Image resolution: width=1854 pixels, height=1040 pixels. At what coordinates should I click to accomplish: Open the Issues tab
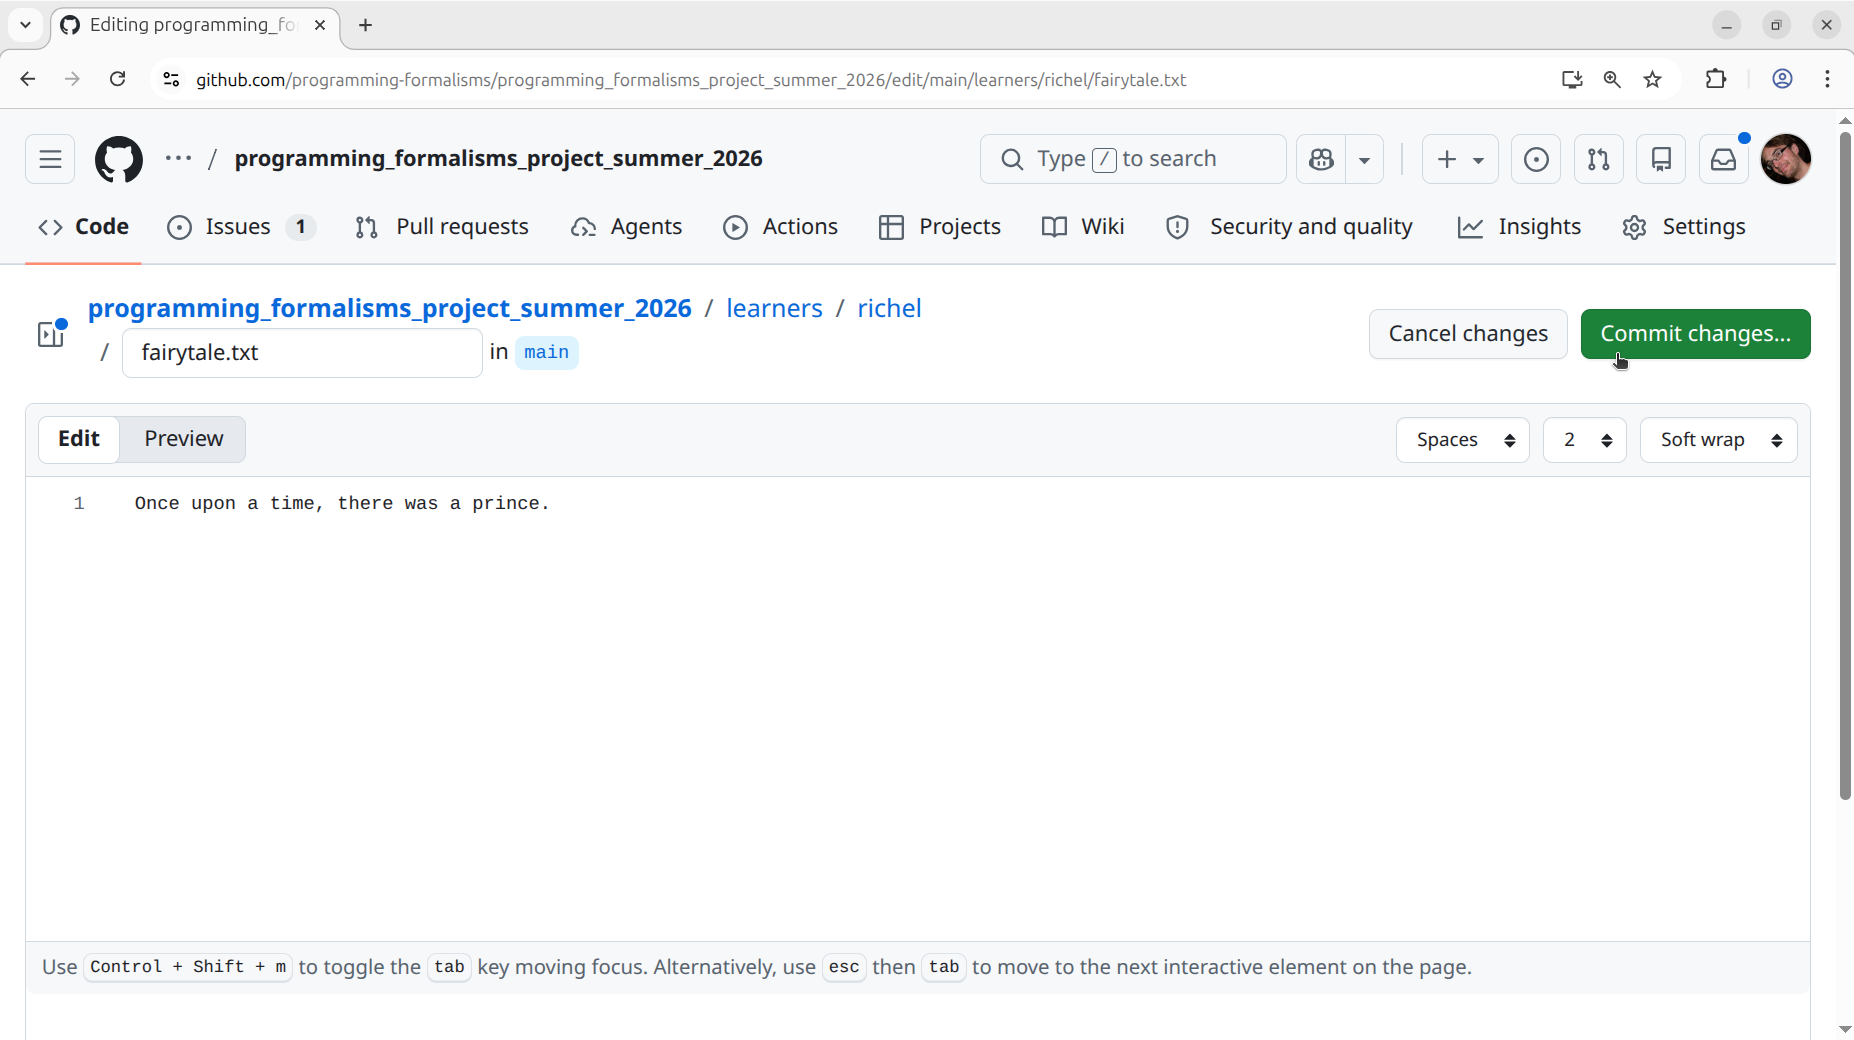point(241,227)
